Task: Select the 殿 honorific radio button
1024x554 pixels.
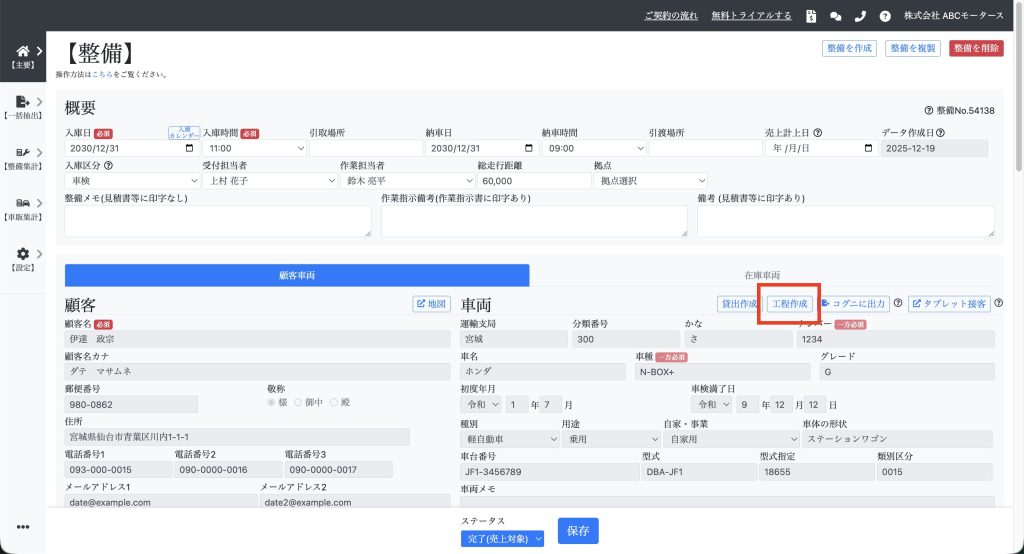Action: (334, 402)
